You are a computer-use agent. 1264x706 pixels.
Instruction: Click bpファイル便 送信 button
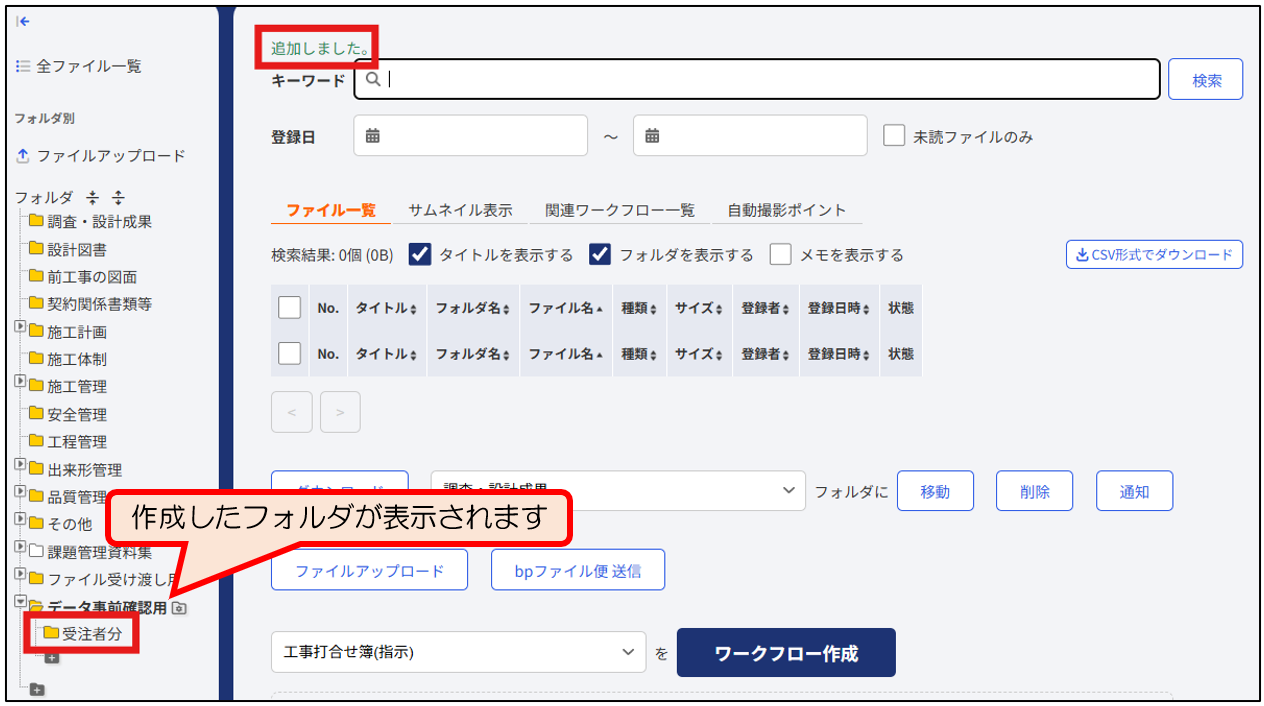pyautogui.click(x=578, y=571)
